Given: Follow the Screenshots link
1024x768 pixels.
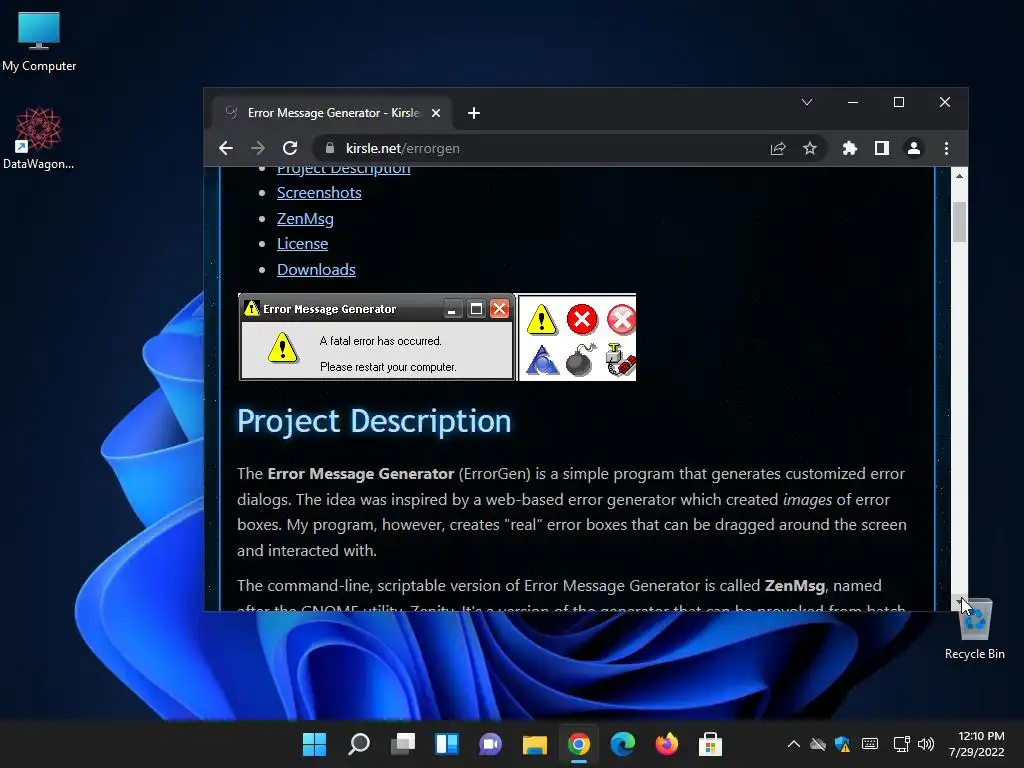Looking at the screenshot, I should coord(319,193).
